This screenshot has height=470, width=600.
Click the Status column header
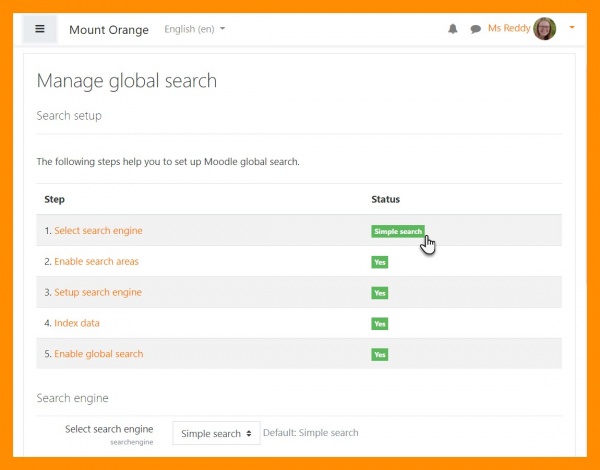point(386,199)
